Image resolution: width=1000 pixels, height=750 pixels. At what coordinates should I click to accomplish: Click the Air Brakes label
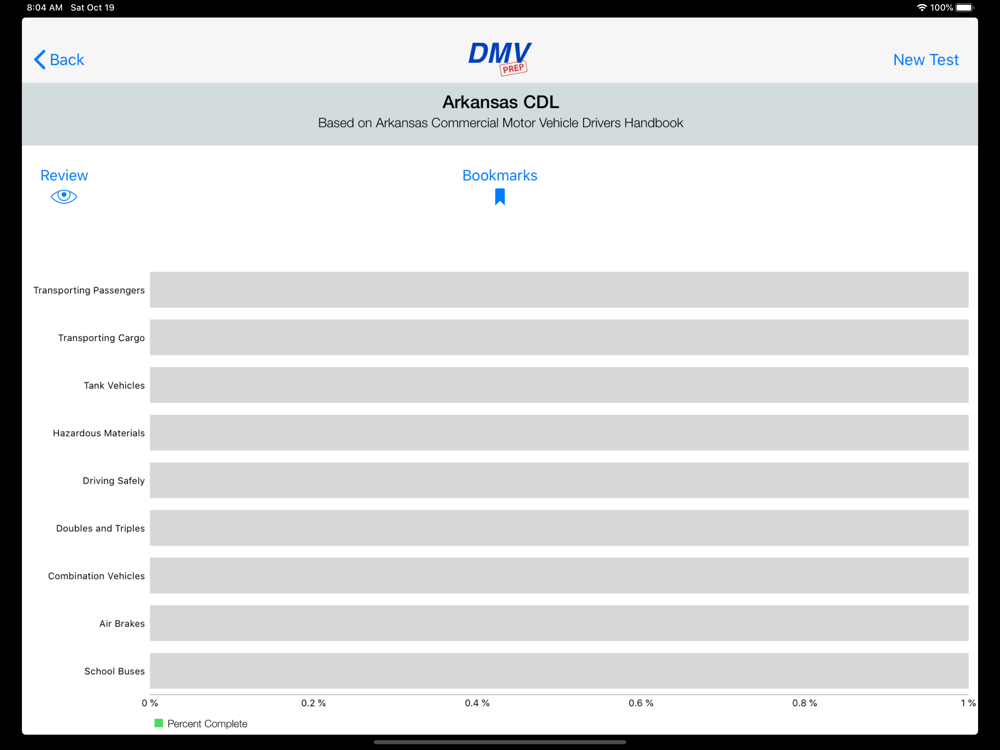[x=122, y=624]
